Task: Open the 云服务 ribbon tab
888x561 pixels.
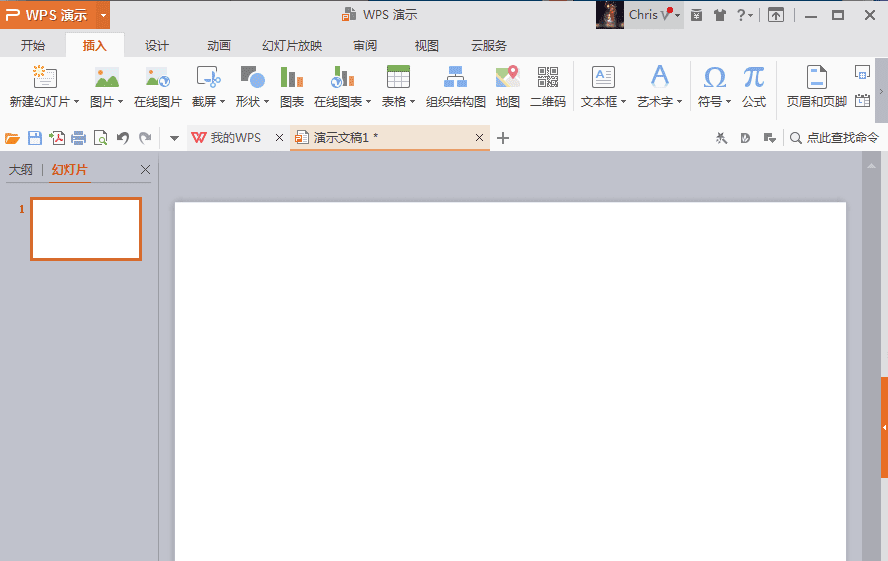Action: pos(489,45)
